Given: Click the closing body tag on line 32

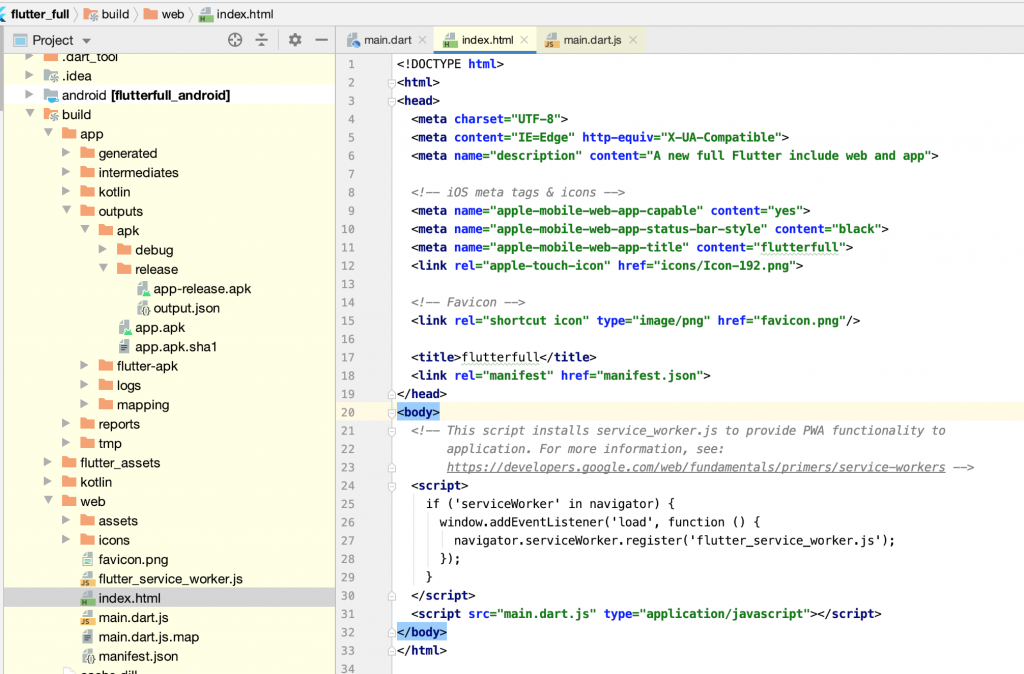Looking at the screenshot, I should click(421, 632).
